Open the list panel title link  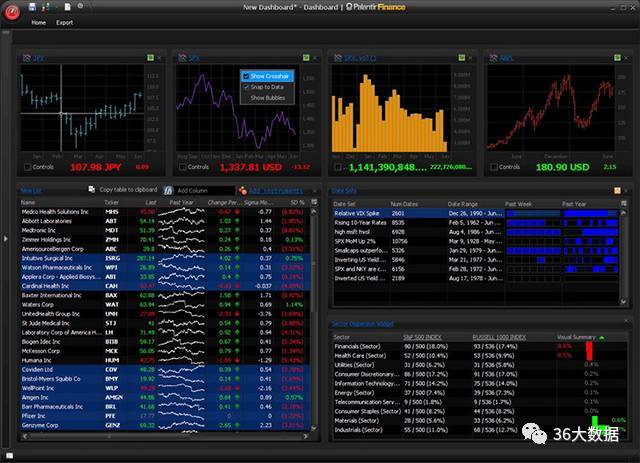[31, 191]
